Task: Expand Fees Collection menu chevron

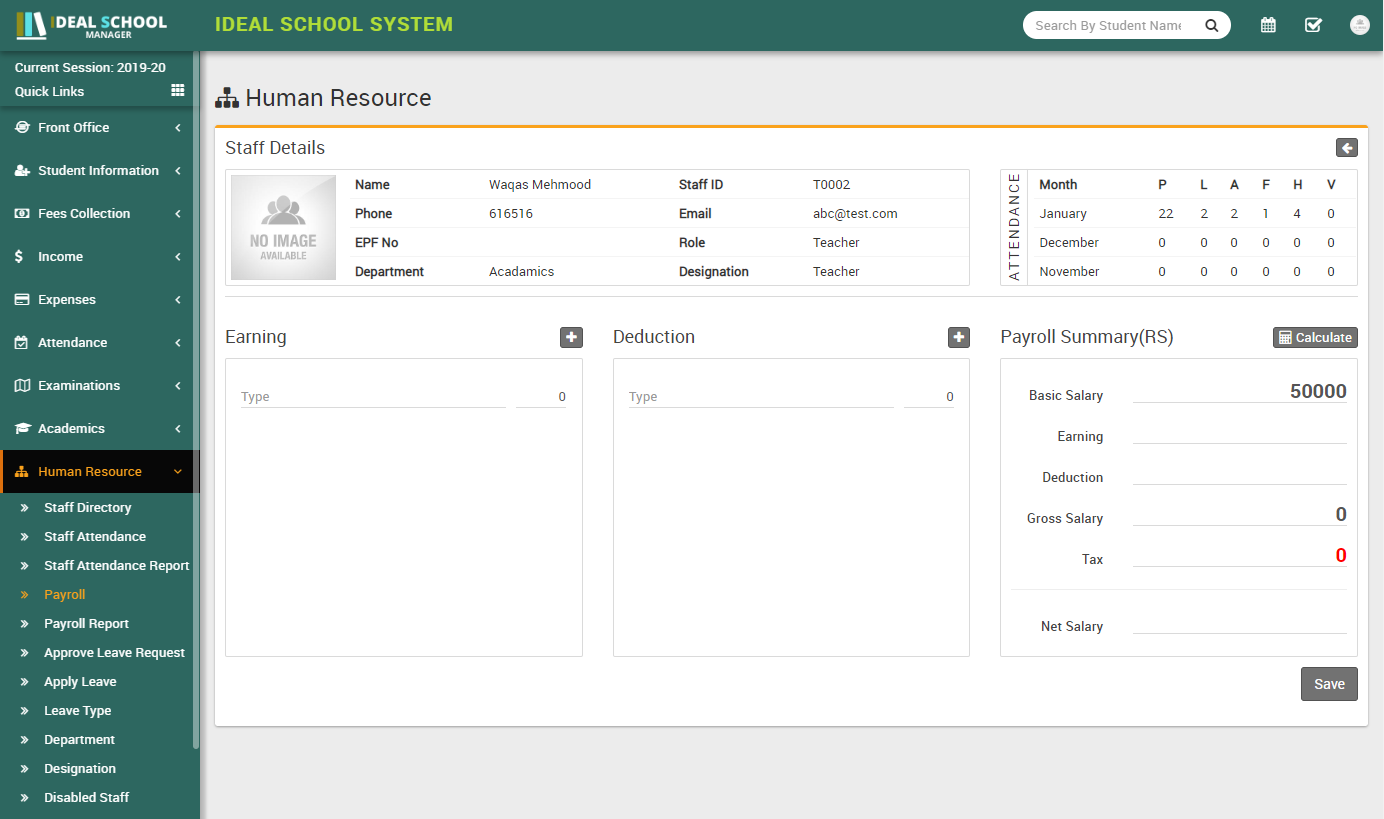Action: pos(178,214)
